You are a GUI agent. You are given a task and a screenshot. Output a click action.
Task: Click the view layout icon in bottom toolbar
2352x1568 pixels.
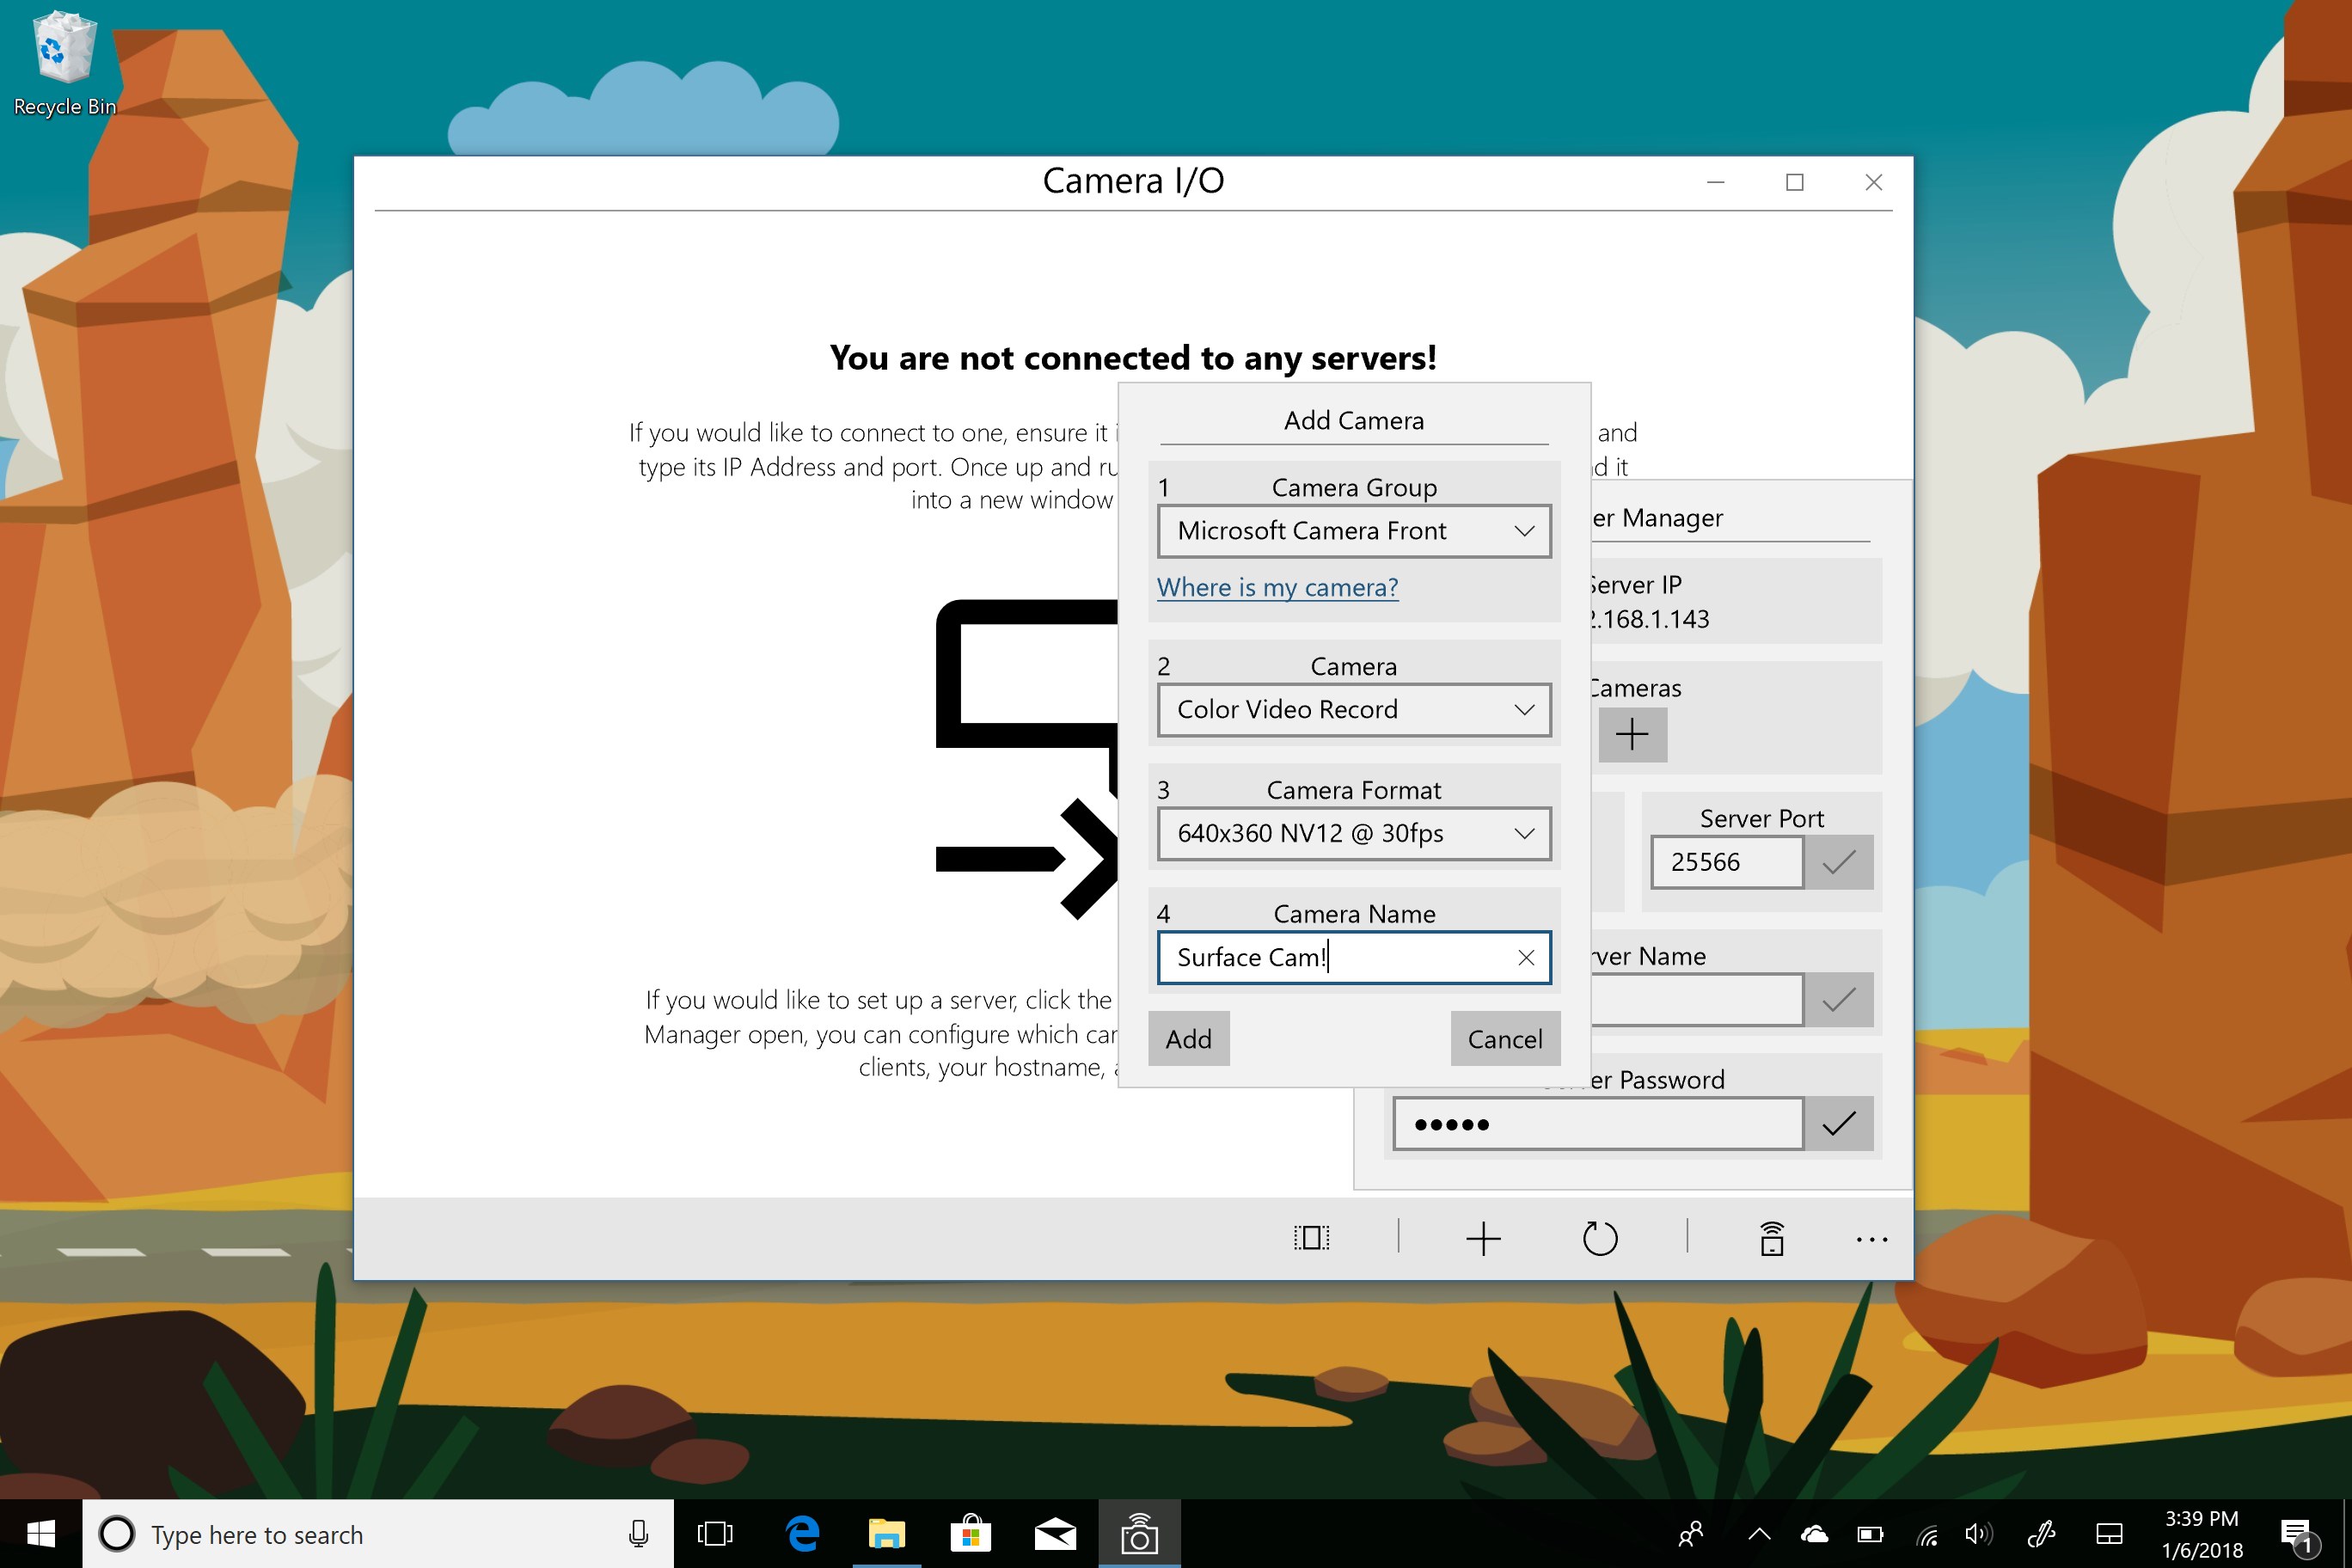coord(1311,1238)
